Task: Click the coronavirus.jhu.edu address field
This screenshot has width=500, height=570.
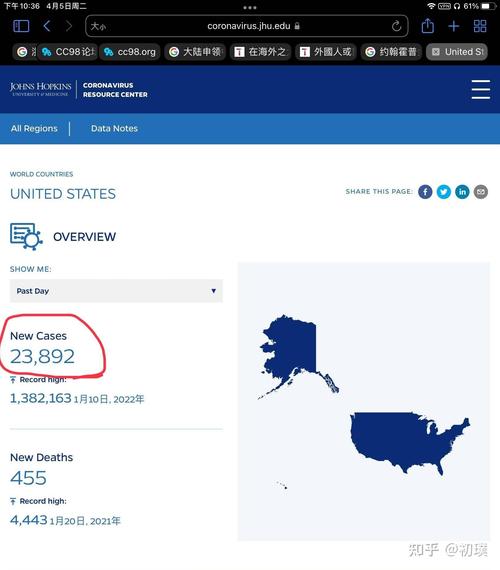Action: (247, 26)
